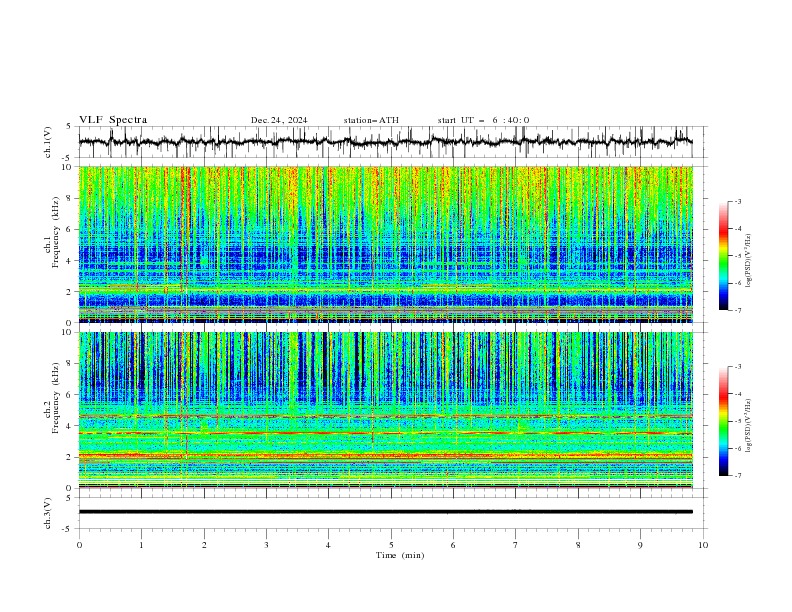Click time axis tick label '4'
792x612 pixels.
[x=328, y=545]
